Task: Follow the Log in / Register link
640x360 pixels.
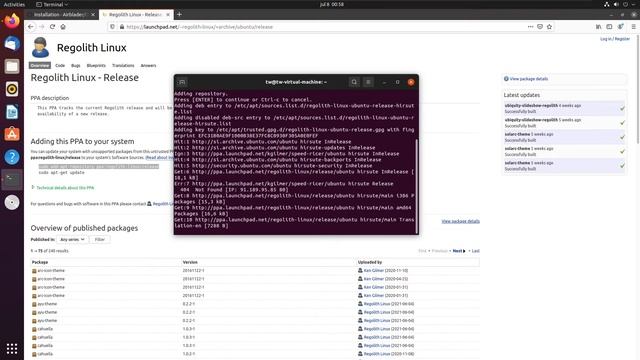Action: [x=615, y=39]
